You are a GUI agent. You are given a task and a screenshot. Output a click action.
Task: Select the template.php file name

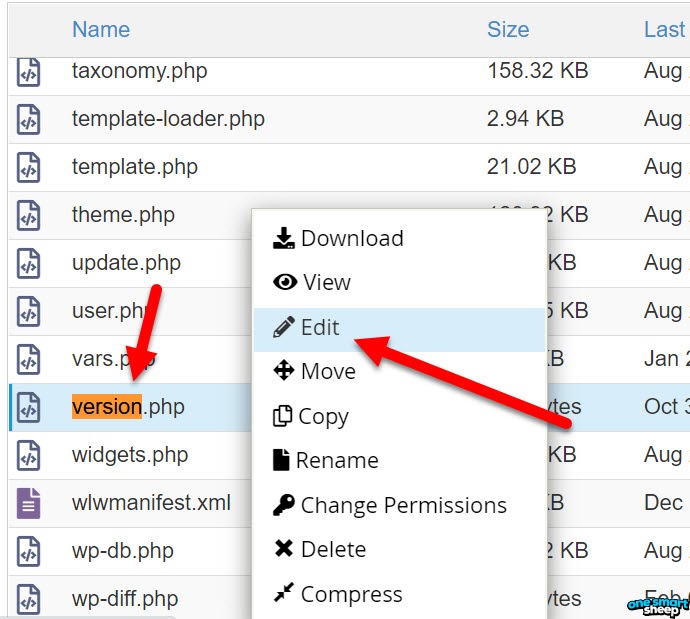click(x=135, y=167)
